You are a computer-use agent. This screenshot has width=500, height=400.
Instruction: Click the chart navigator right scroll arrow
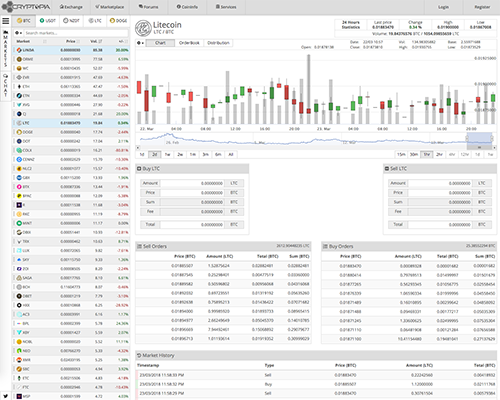[494, 148]
